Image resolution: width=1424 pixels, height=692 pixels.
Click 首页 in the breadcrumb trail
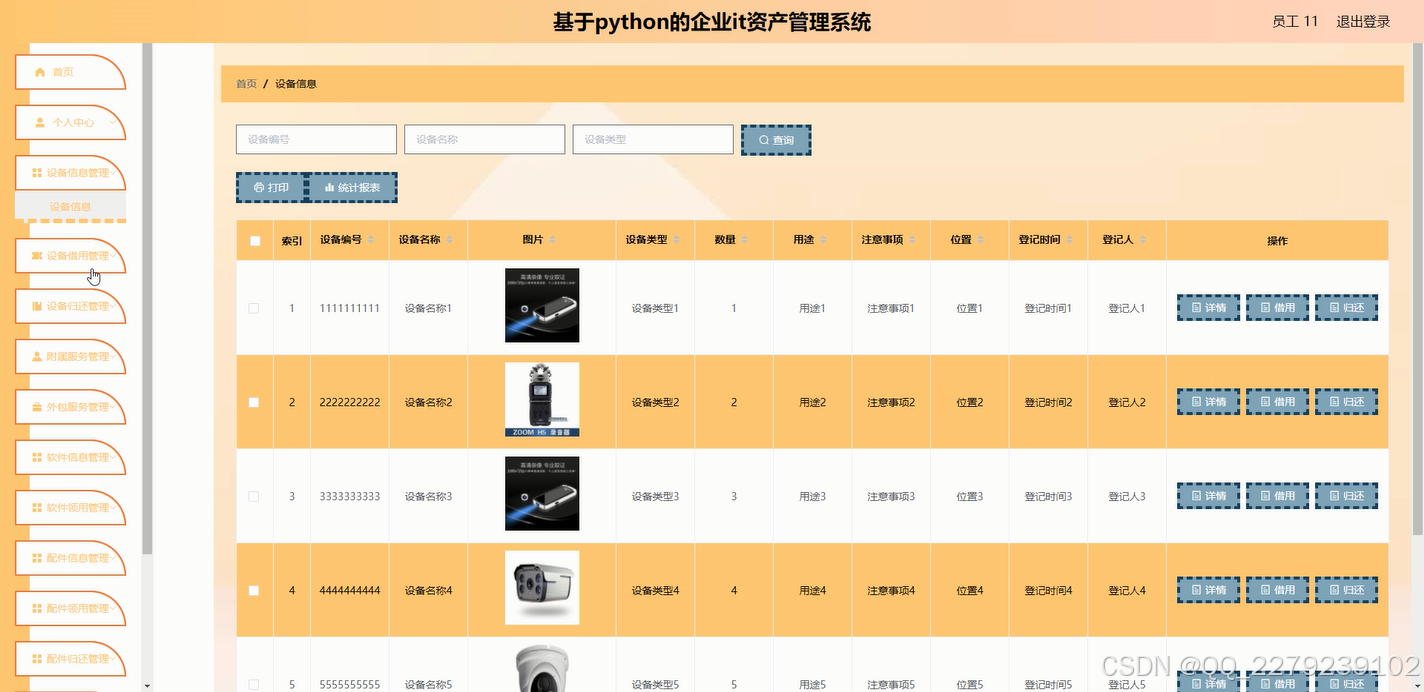pos(246,84)
